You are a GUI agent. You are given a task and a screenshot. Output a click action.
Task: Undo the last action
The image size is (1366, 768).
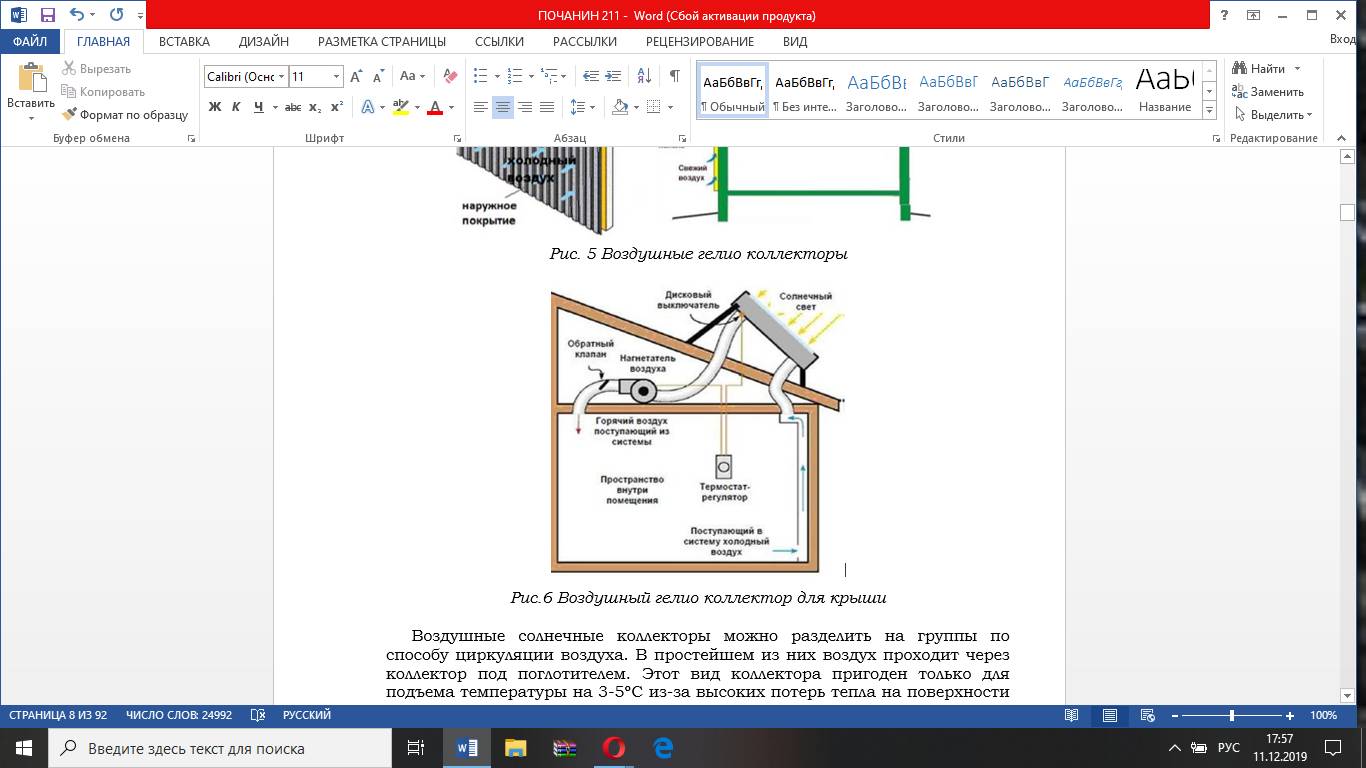coord(77,15)
